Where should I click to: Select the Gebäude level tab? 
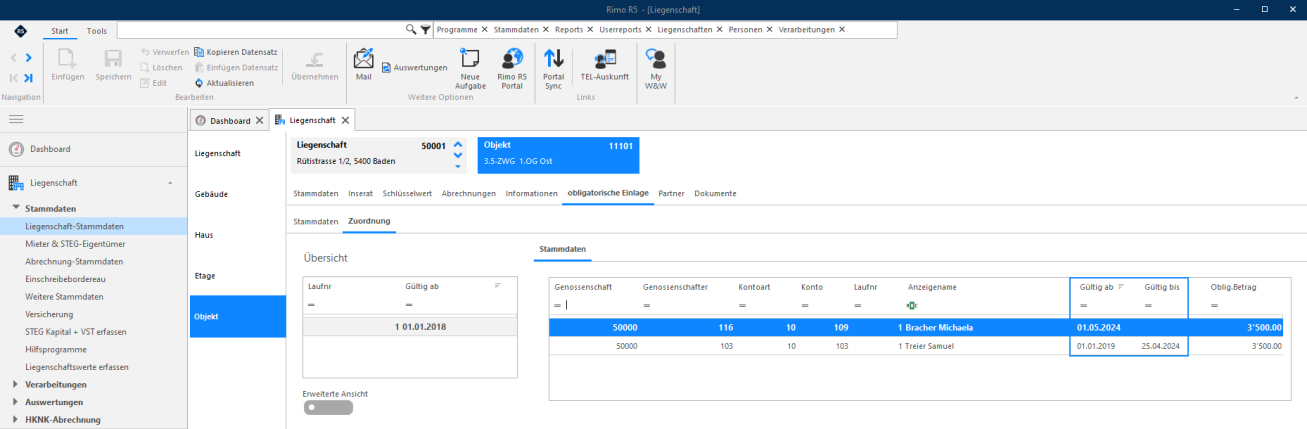tap(237, 194)
